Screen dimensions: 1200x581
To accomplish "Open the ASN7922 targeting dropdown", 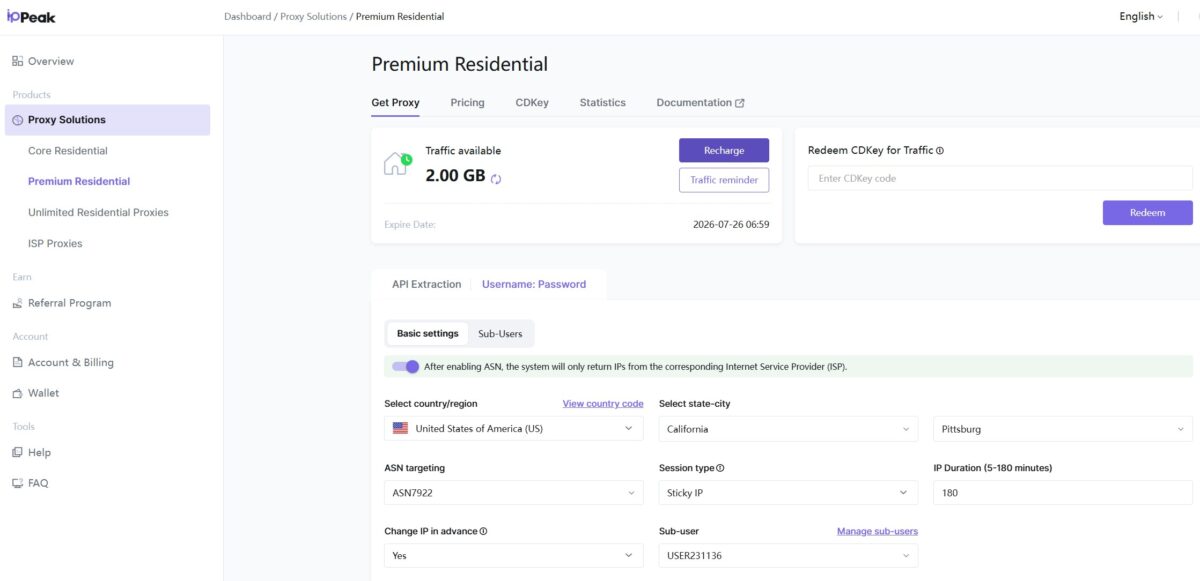I will click(514, 493).
